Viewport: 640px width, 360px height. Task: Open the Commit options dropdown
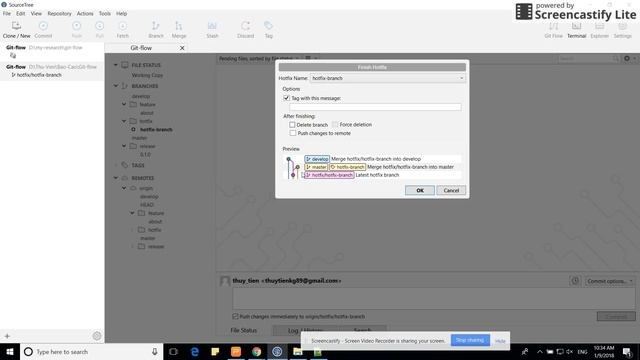coord(610,281)
